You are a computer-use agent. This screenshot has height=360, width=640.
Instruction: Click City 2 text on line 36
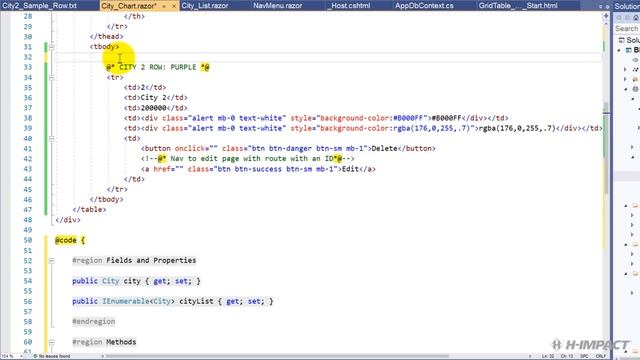153,98
